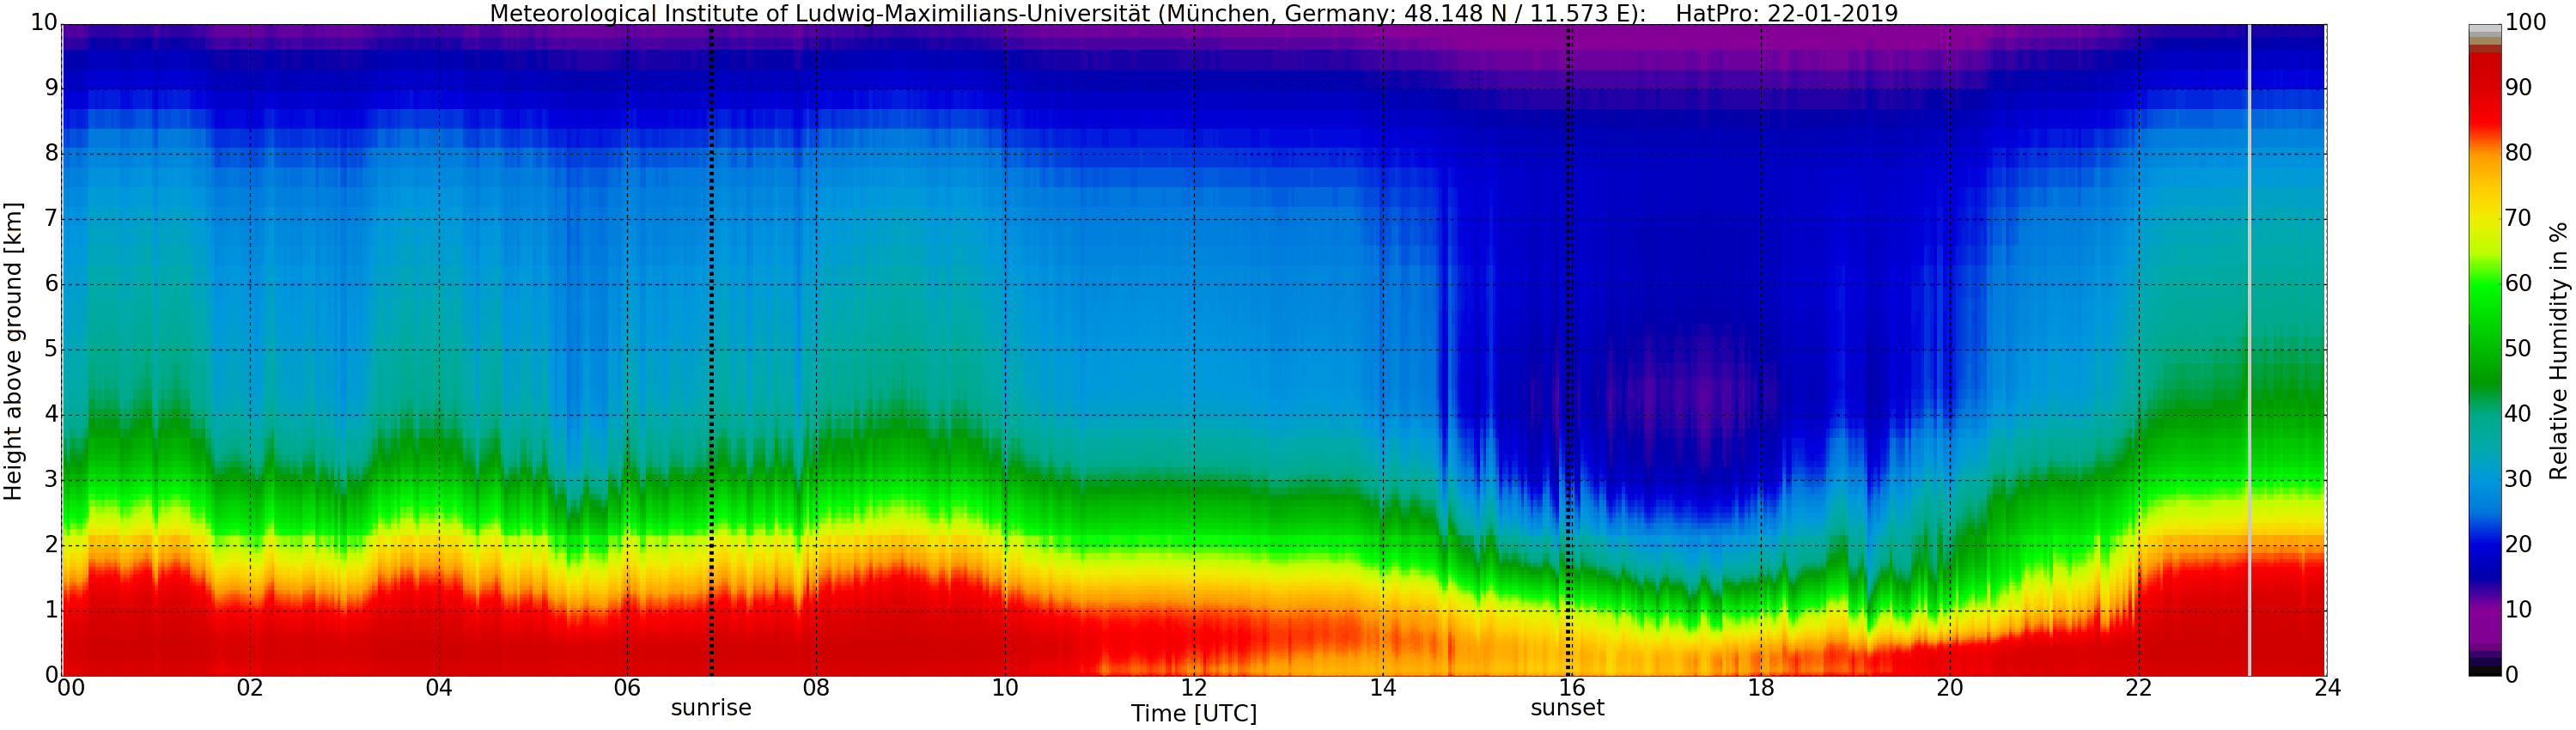2576x730 pixels.
Task: Click the height tick label '6'
Action: click(x=52, y=284)
